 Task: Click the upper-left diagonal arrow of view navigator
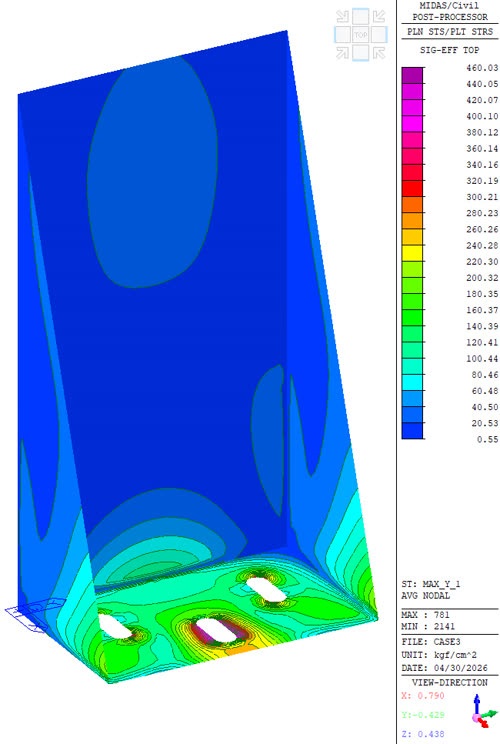[x=343, y=17]
